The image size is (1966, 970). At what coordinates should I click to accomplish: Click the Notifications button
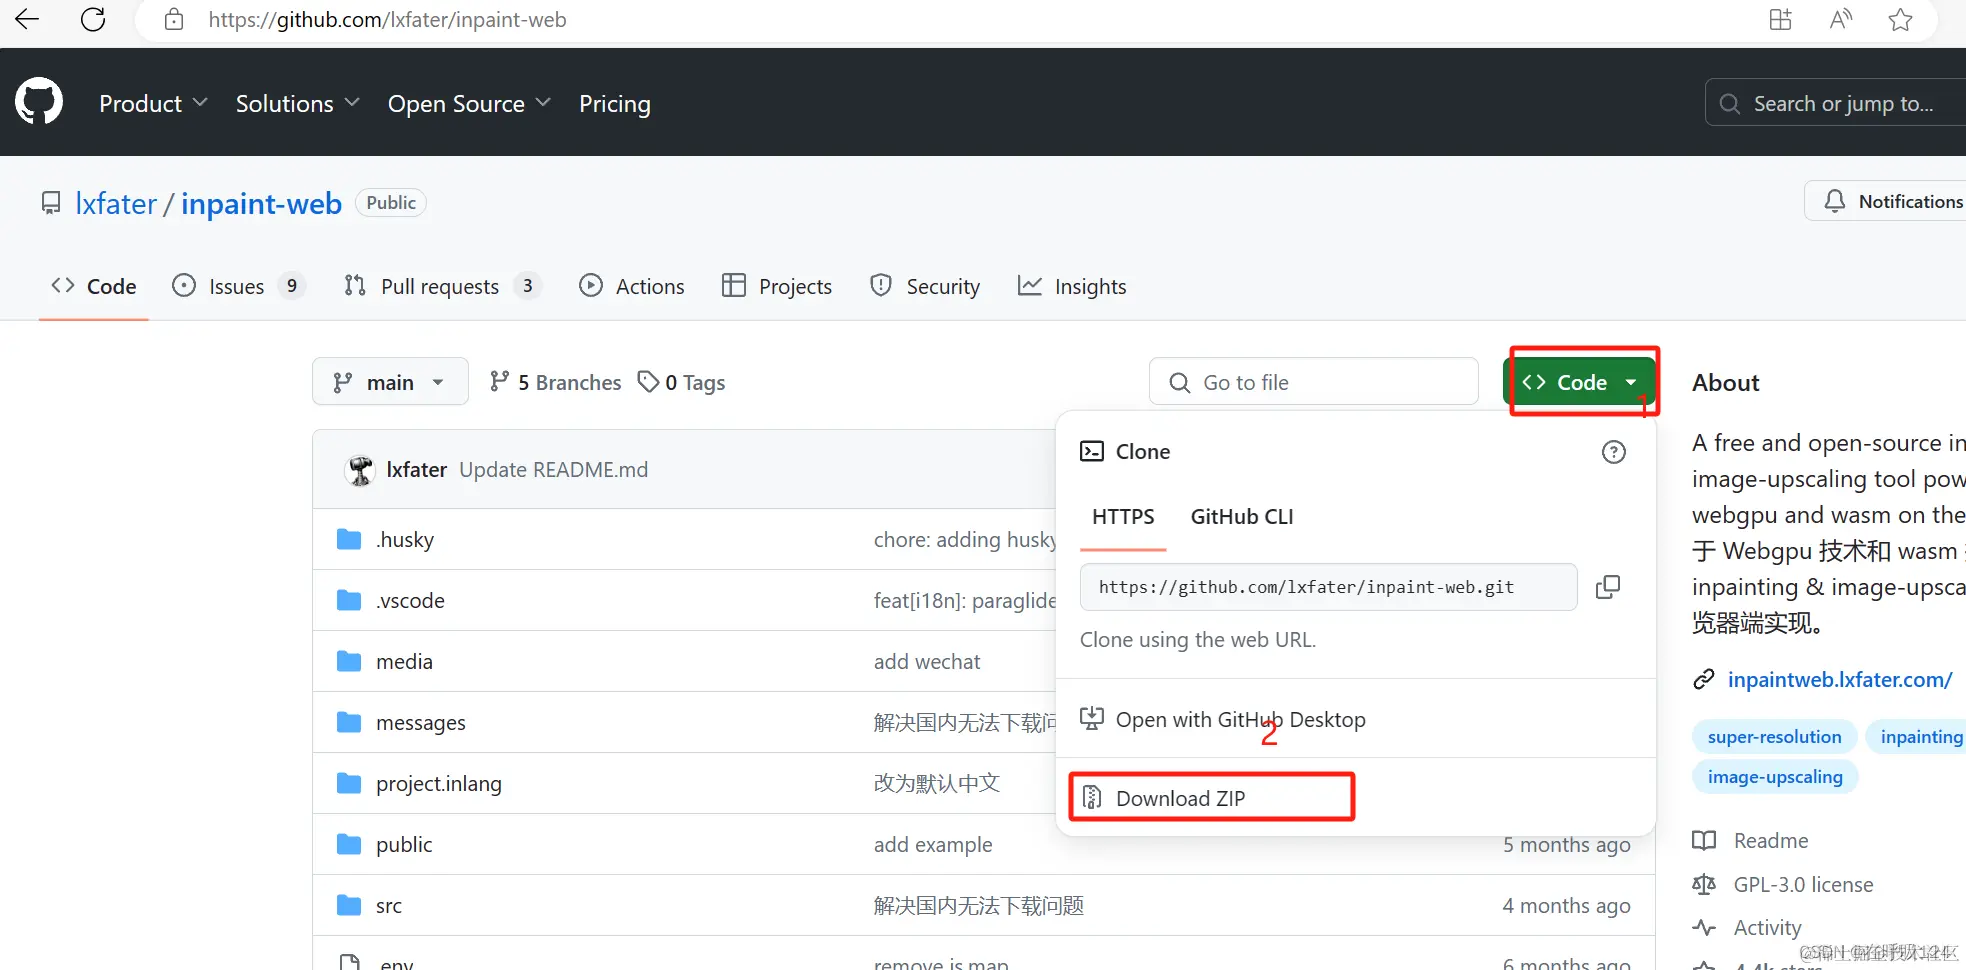point(1886,201)
